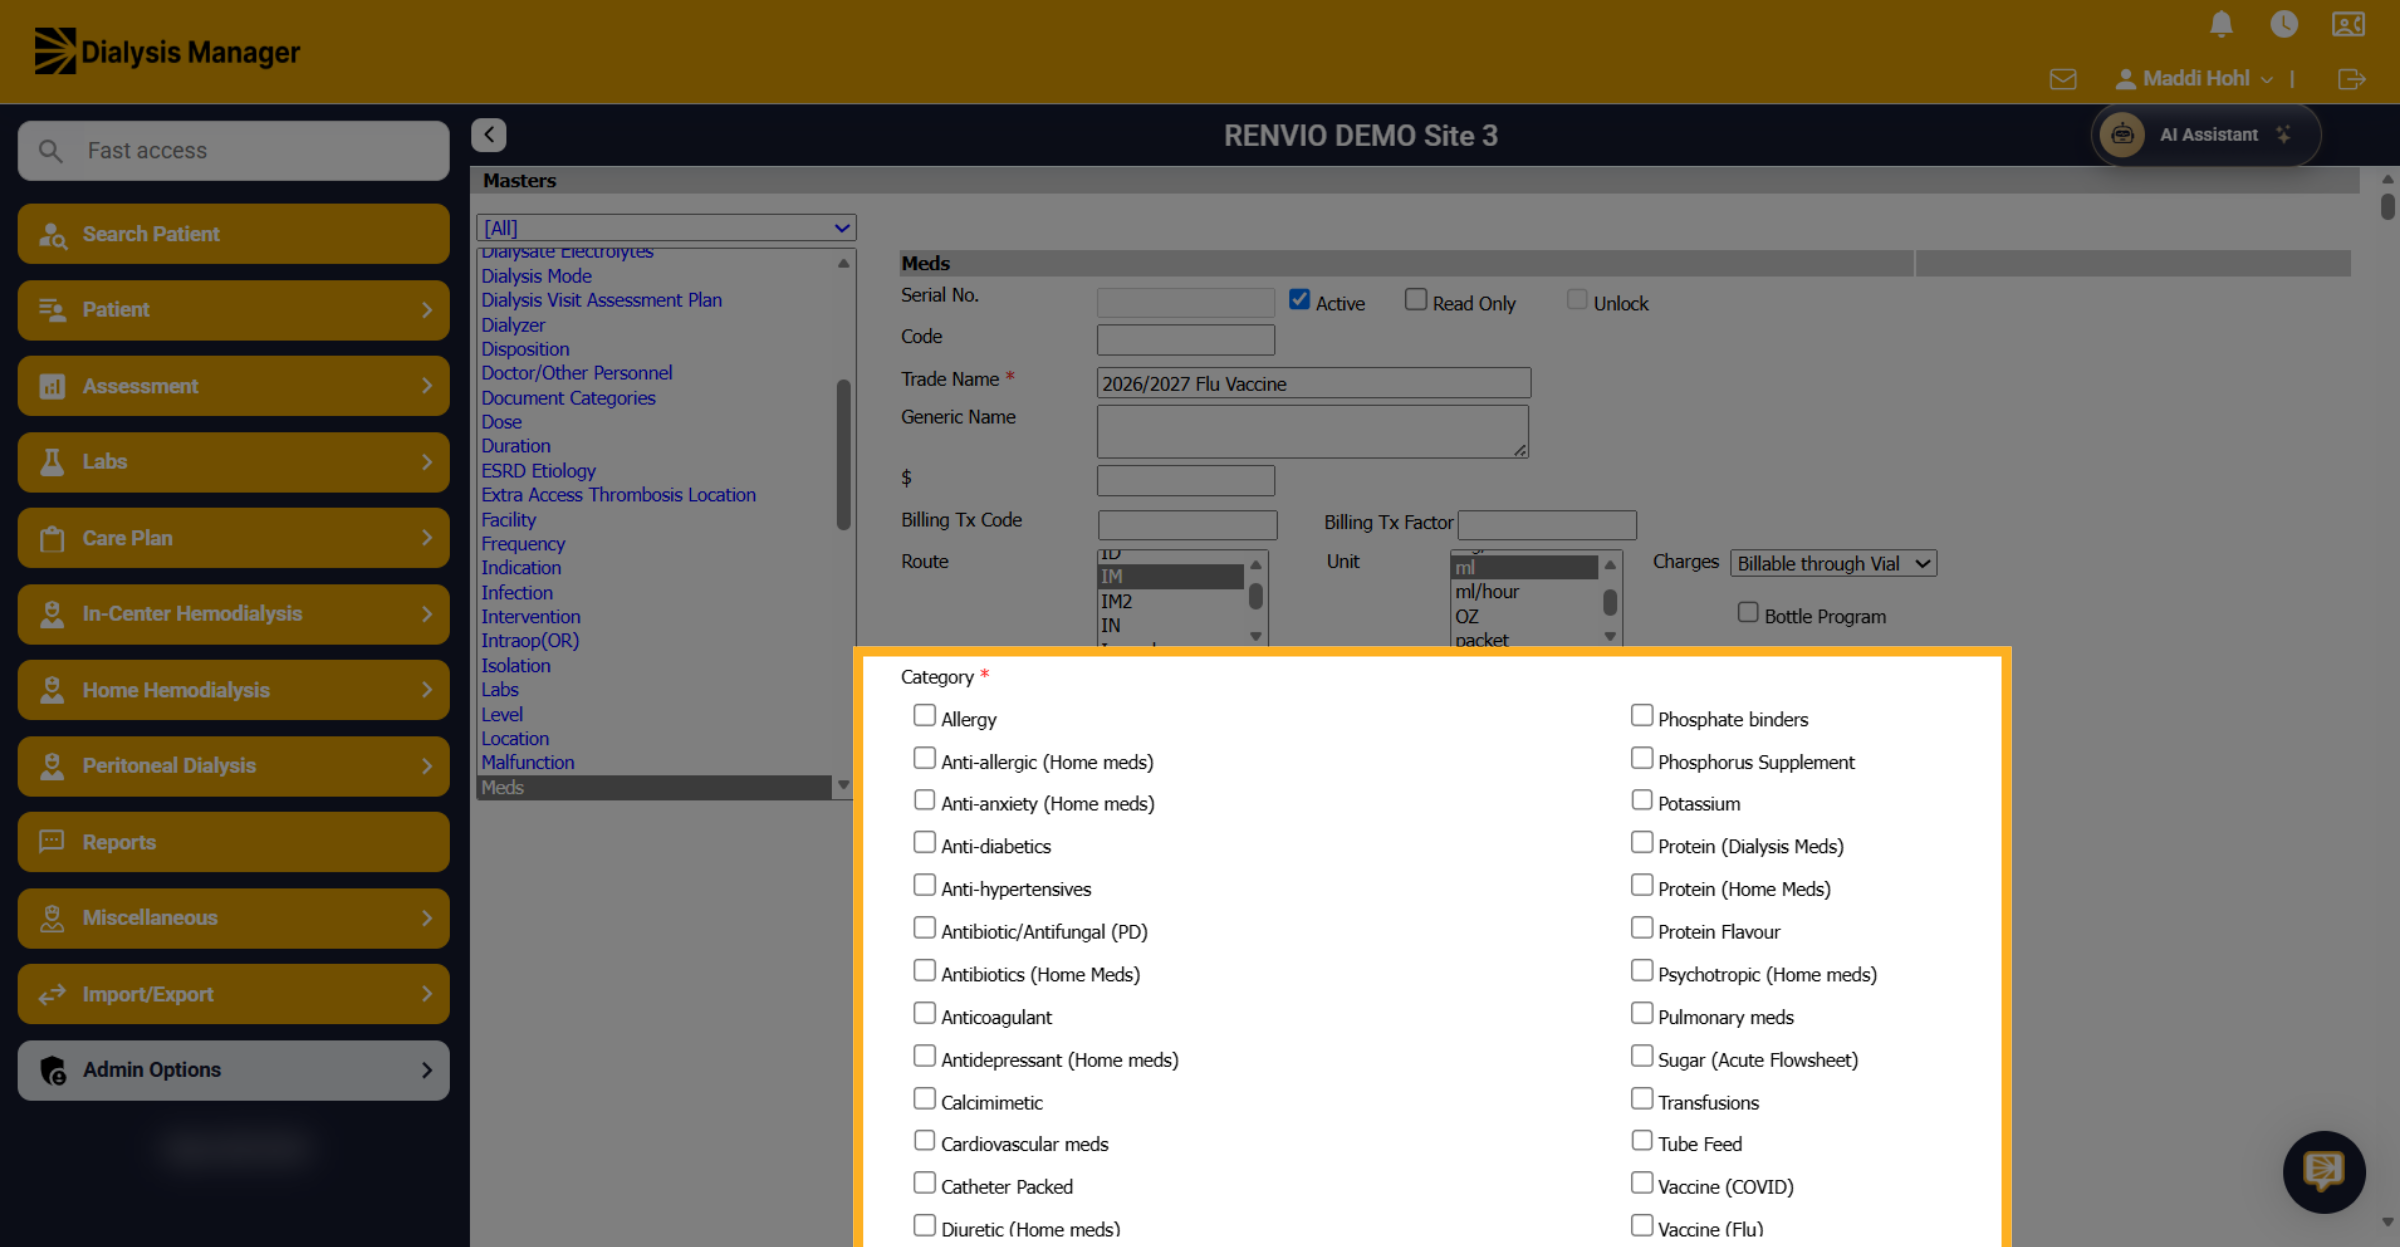Check the Phosphate binders checkbox
Viewport: 2400px width, 1247px height.
click(x=1642, y=715)
